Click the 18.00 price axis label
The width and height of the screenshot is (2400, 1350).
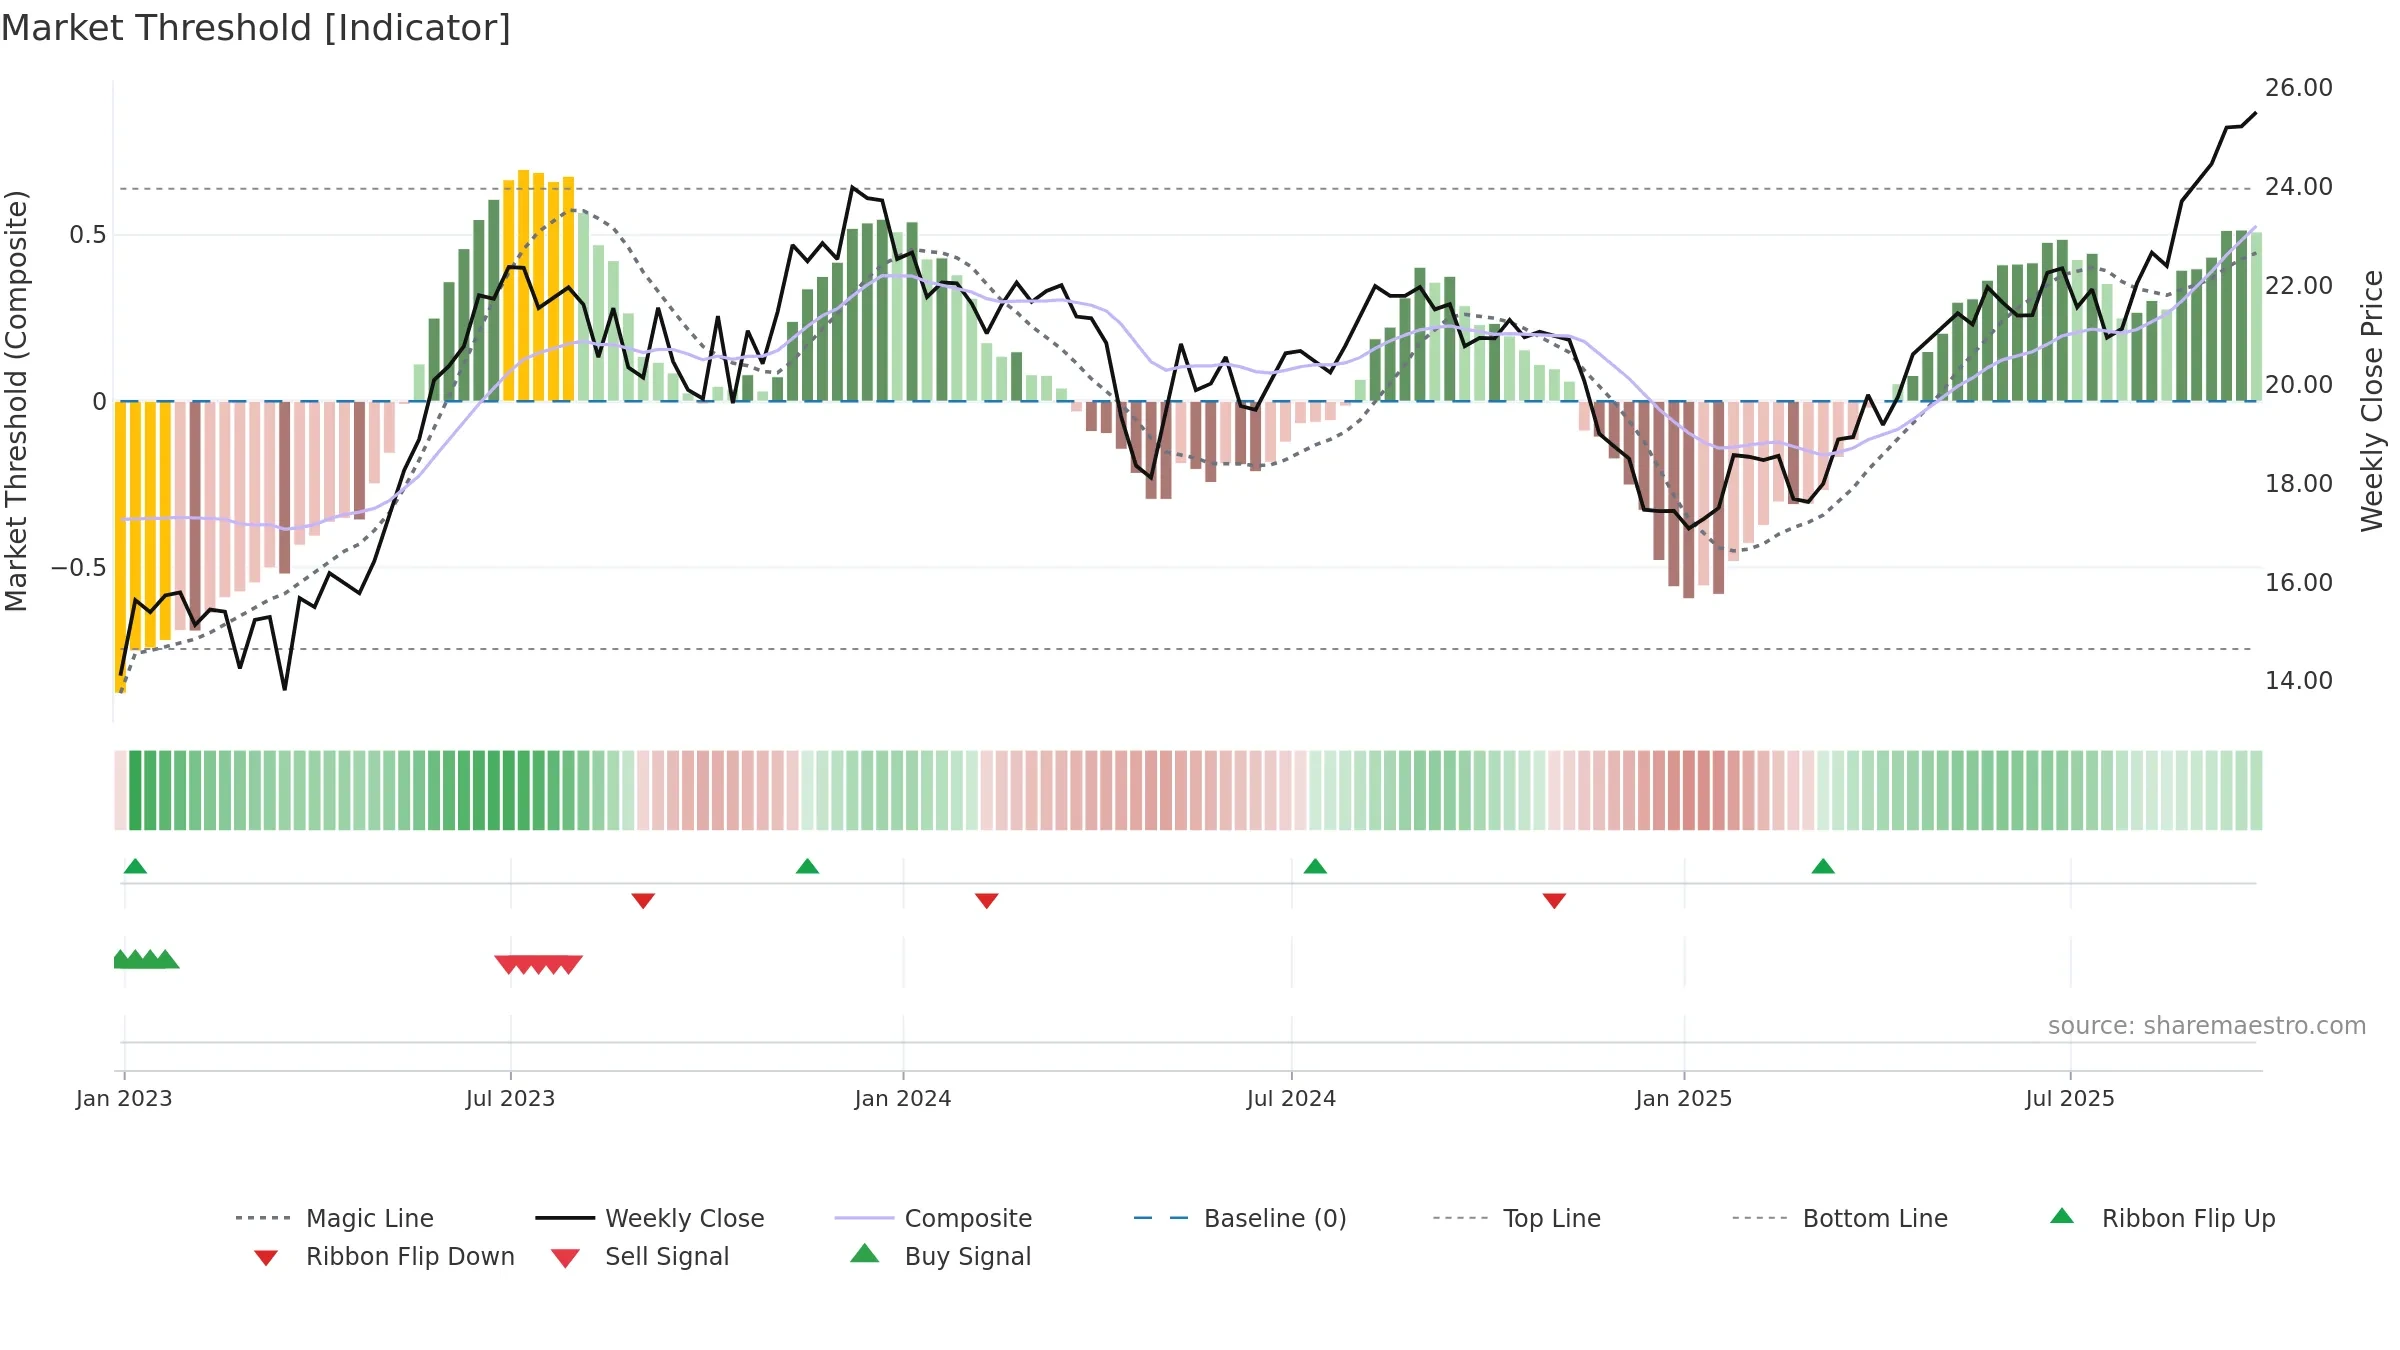pyautogui.click(x=2299, y=484)
